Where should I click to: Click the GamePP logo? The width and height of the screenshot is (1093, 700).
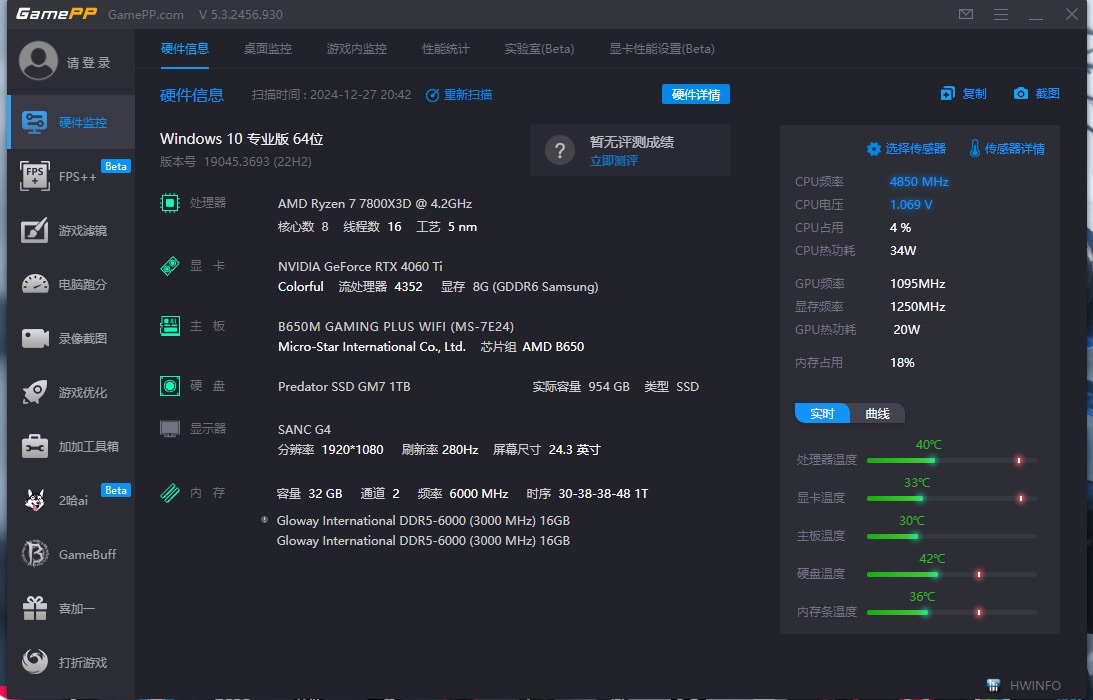point(56,14)
